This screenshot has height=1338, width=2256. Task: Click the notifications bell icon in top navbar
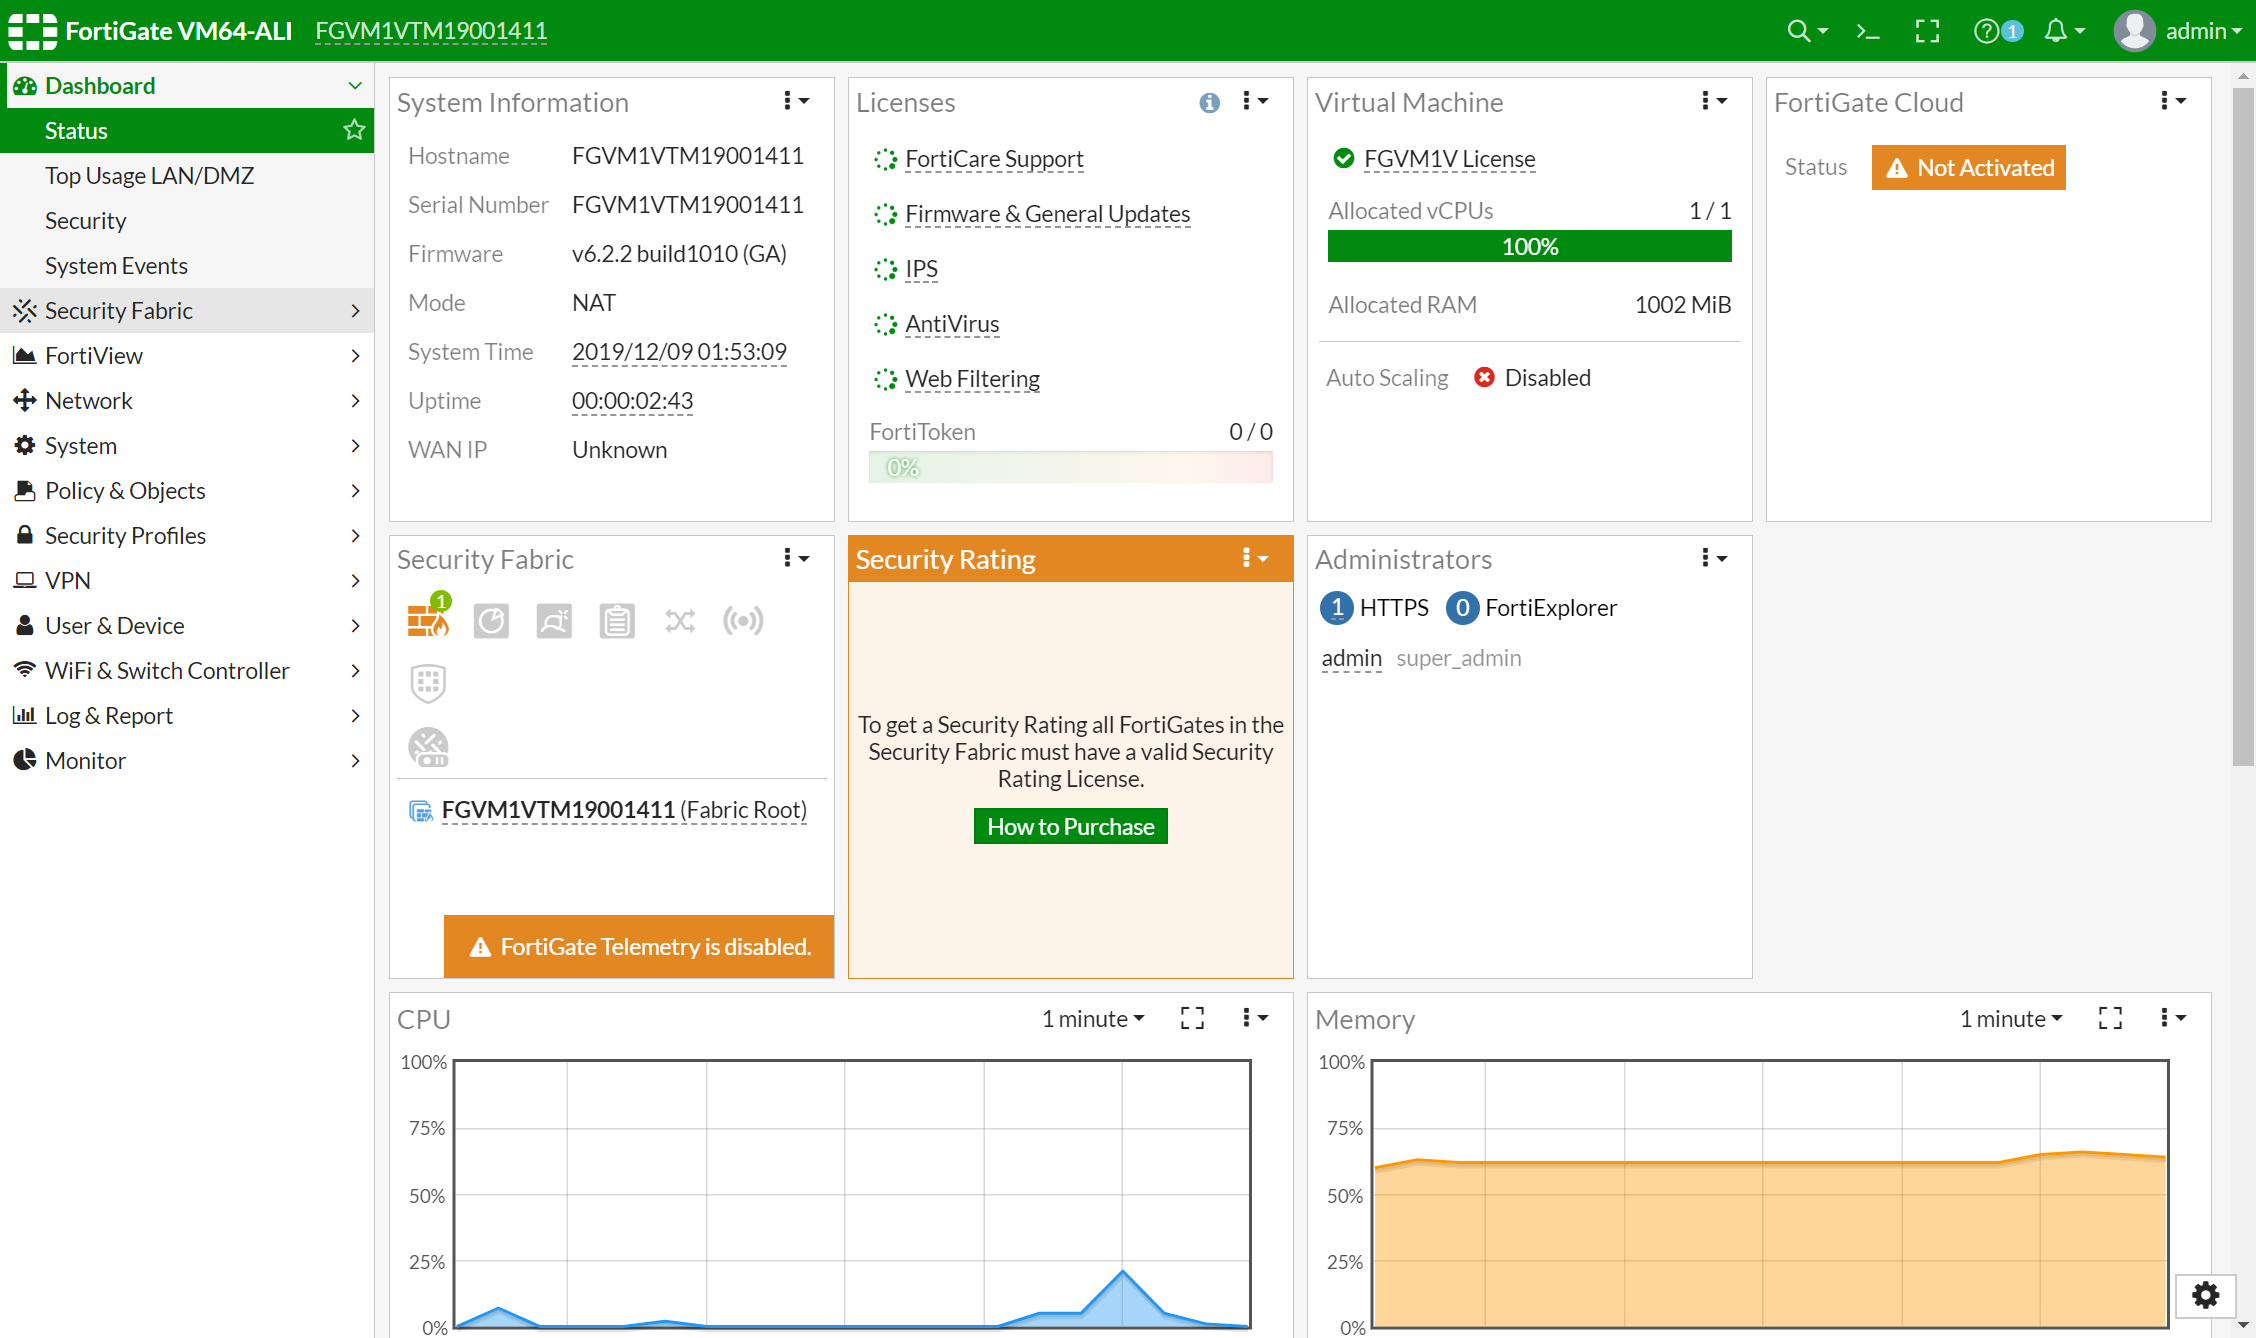2055,30
